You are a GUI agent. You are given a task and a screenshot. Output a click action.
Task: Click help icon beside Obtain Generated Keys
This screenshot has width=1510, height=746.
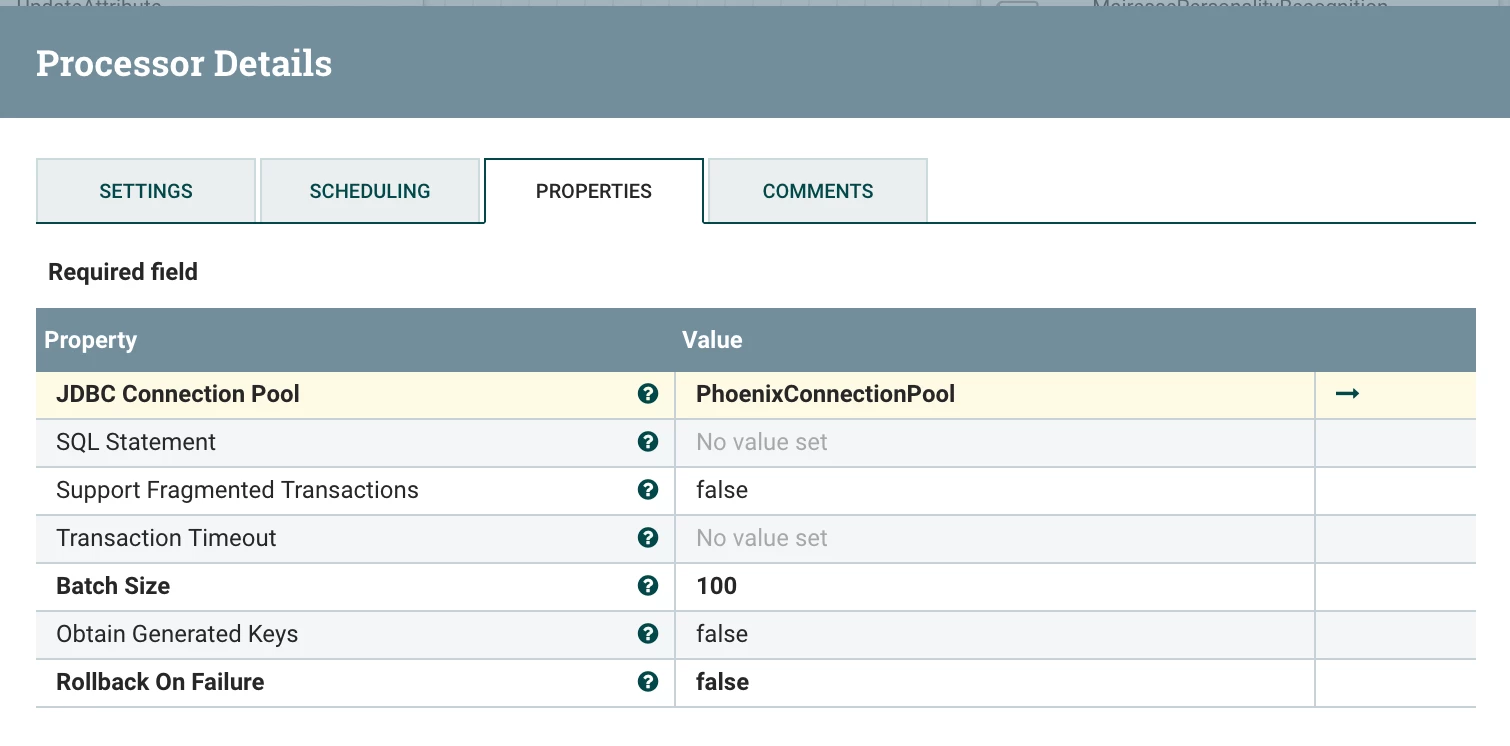click(x=648, y=634)
